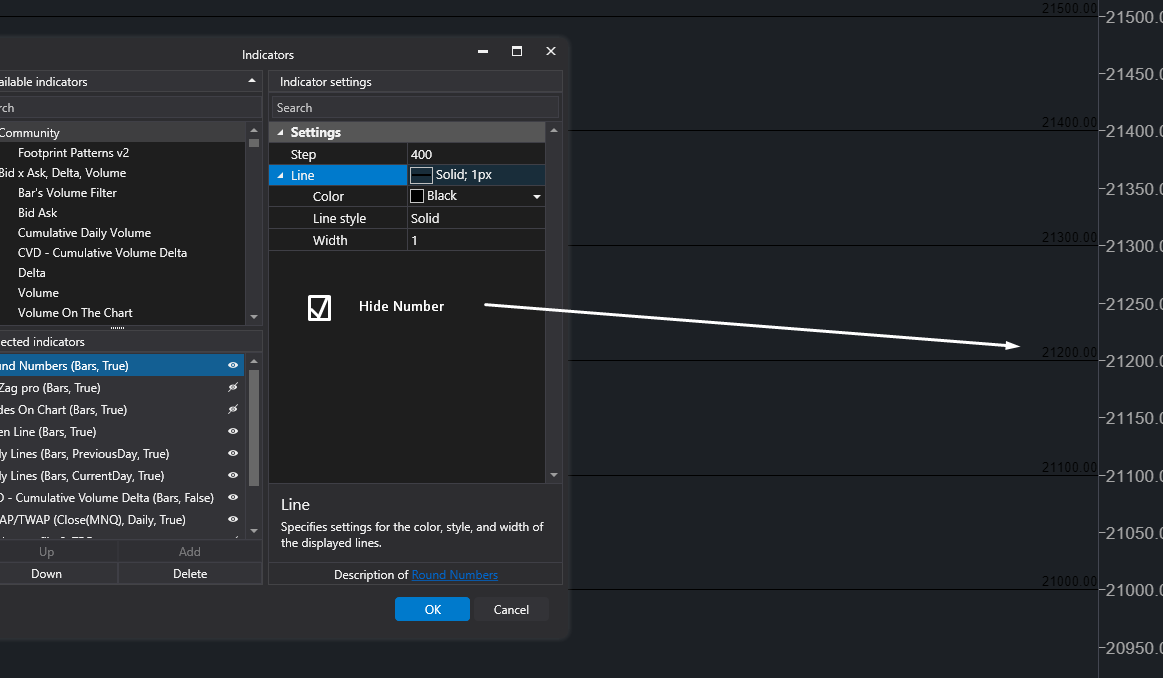Image resolution: width=1163 pixels, height=678 pixels.
Task: Click 21200.0 on the chart price axis
Action: point(1133,361)
